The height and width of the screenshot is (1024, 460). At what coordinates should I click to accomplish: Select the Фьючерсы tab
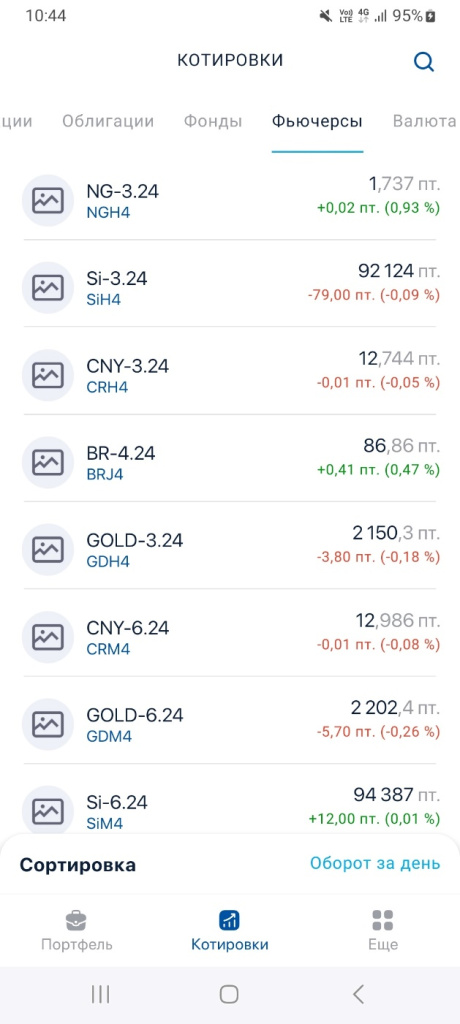pos(318,121)
